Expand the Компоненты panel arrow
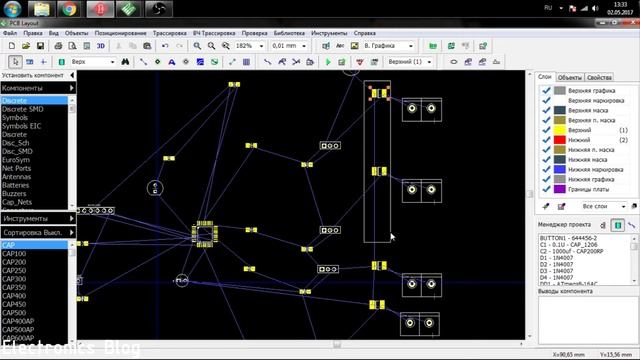Viewport: 640px width, 360px height. tap(72, 88)
